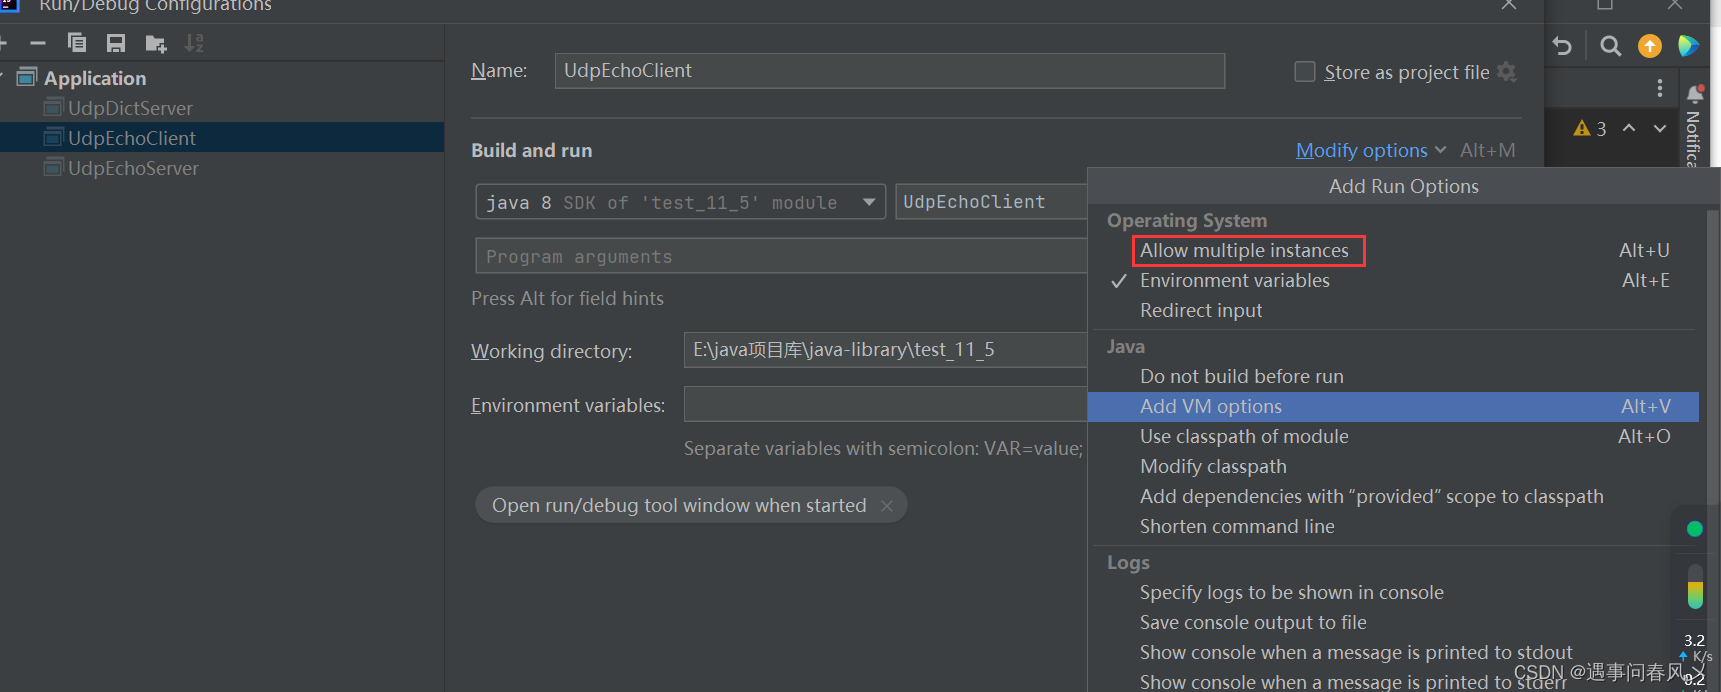Remove configuration with the minus icon
1721x692 pixels.
click(38, 43)
